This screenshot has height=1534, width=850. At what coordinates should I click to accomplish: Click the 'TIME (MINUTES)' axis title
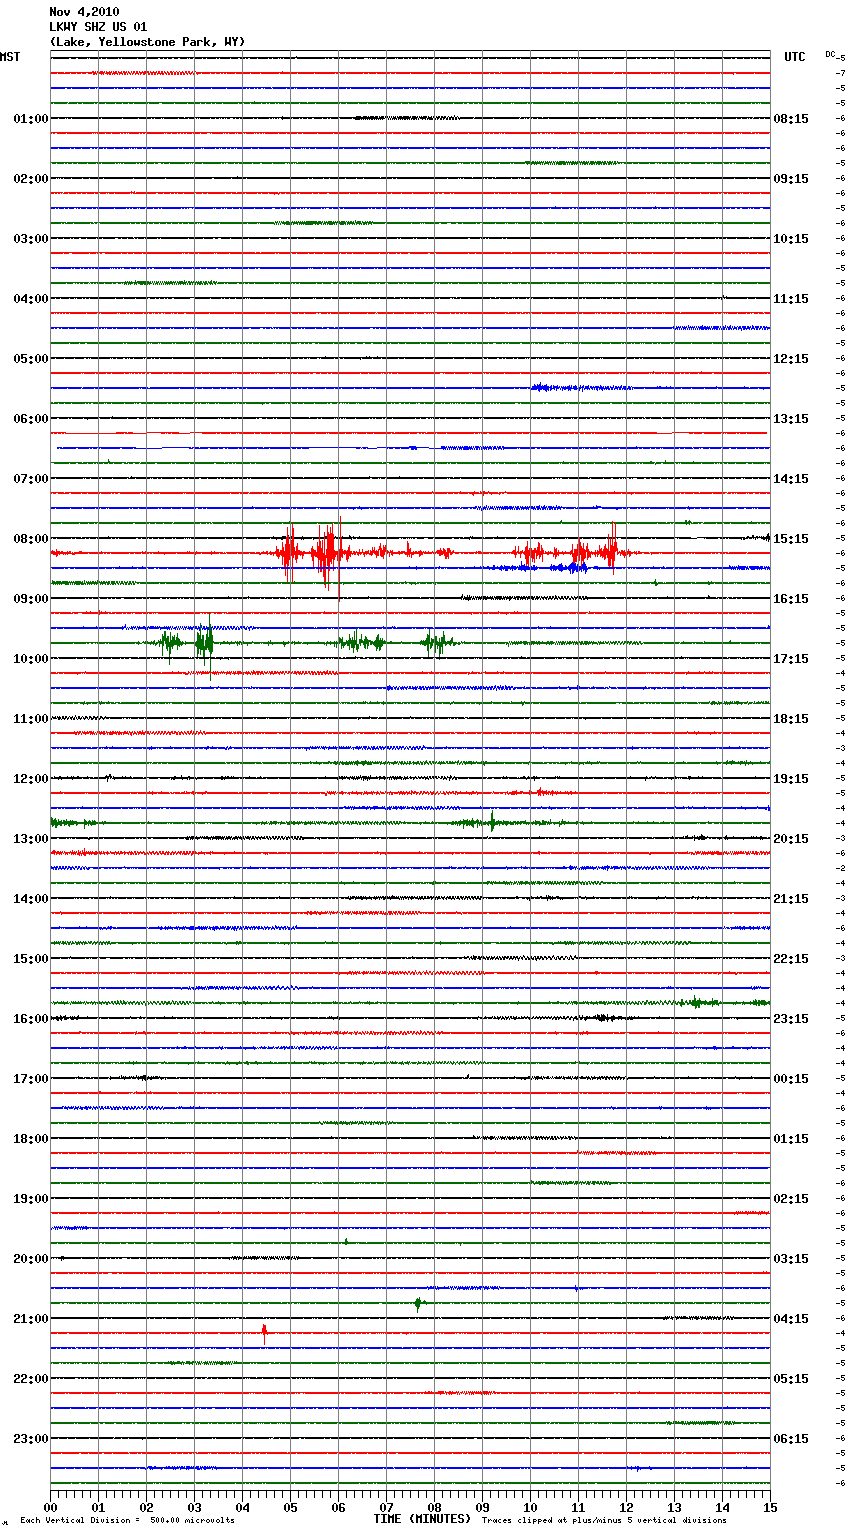tap(422, 1519)
